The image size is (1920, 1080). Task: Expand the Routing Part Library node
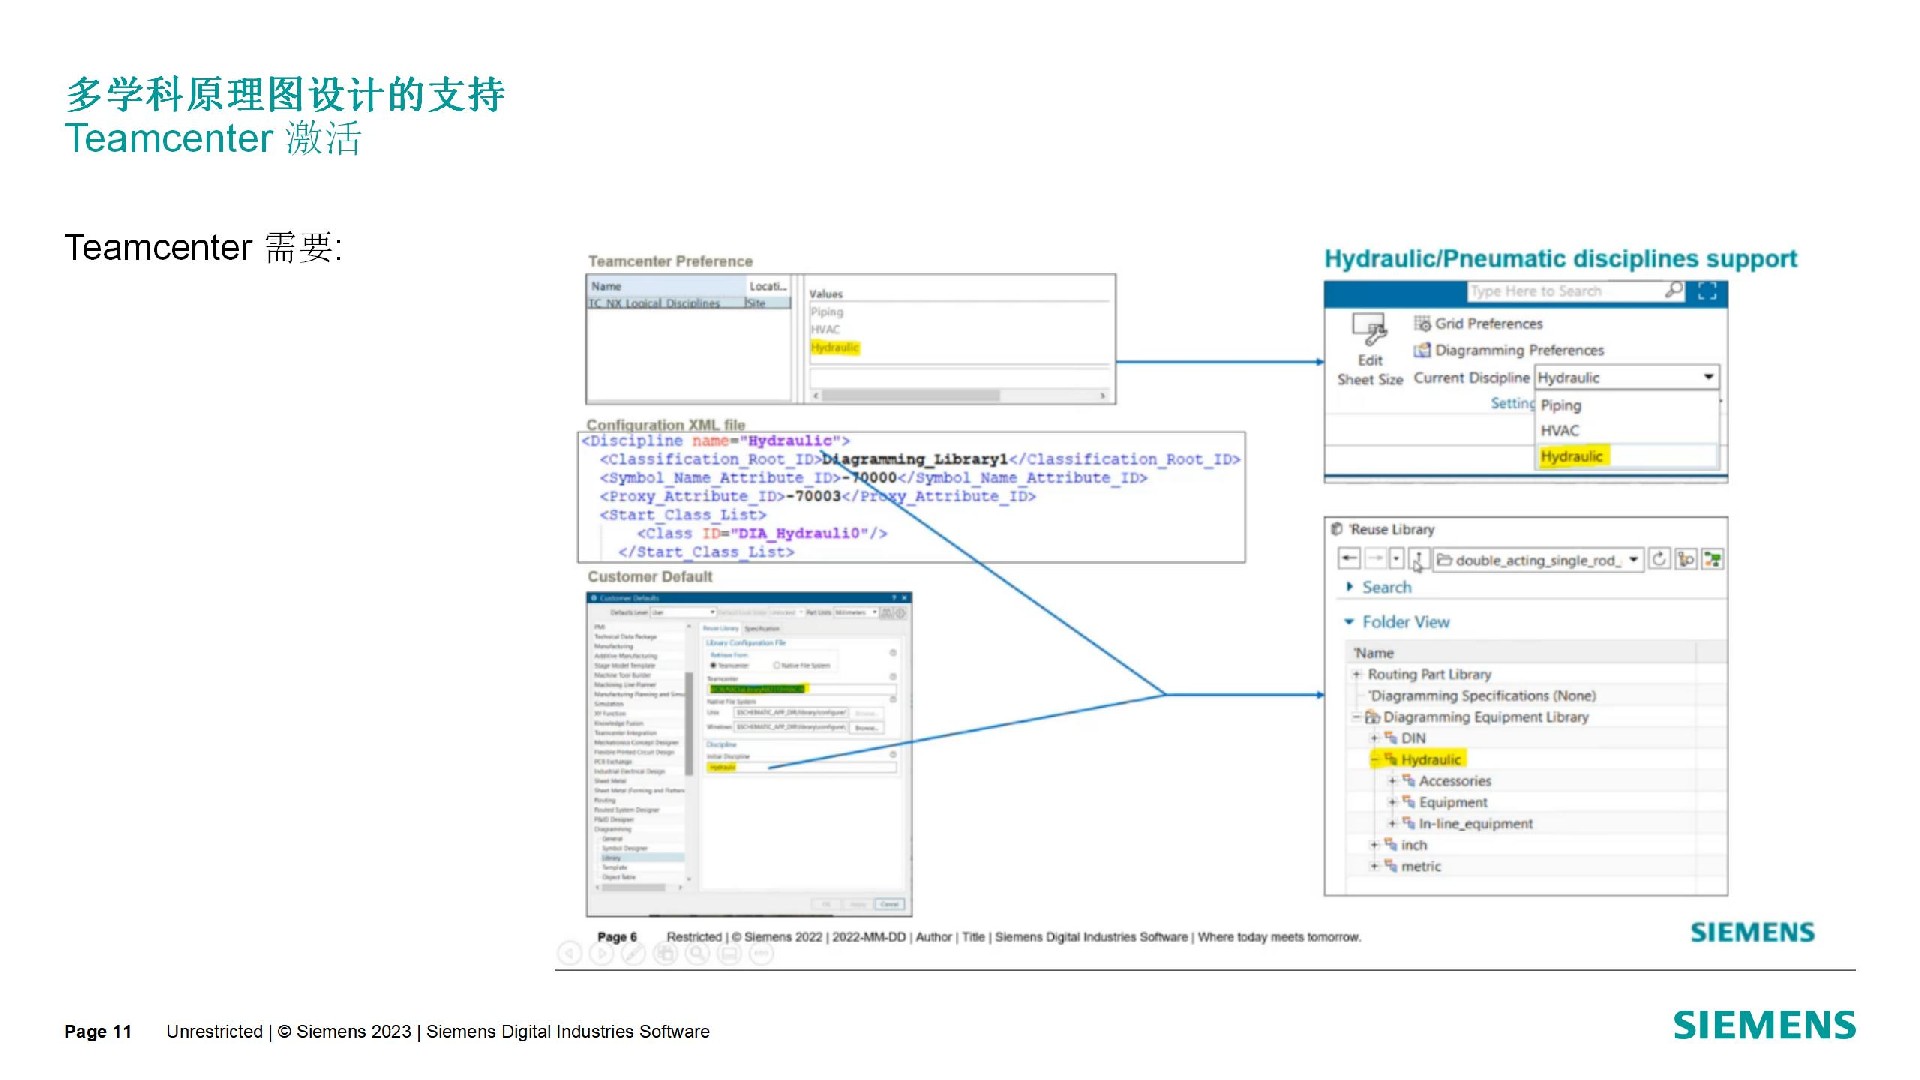pos(1357,675)
